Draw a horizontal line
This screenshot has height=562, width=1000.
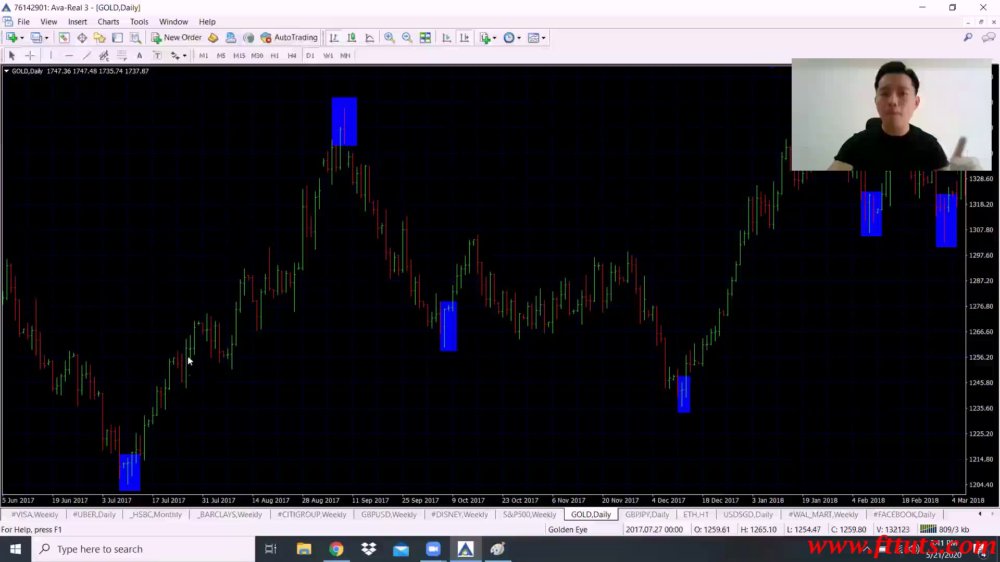click(x=69, y=55)
